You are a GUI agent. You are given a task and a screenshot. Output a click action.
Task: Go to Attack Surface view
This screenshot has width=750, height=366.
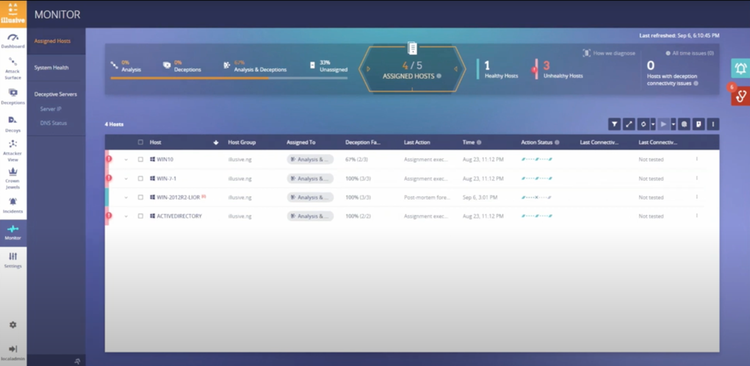tap(13, 68)
